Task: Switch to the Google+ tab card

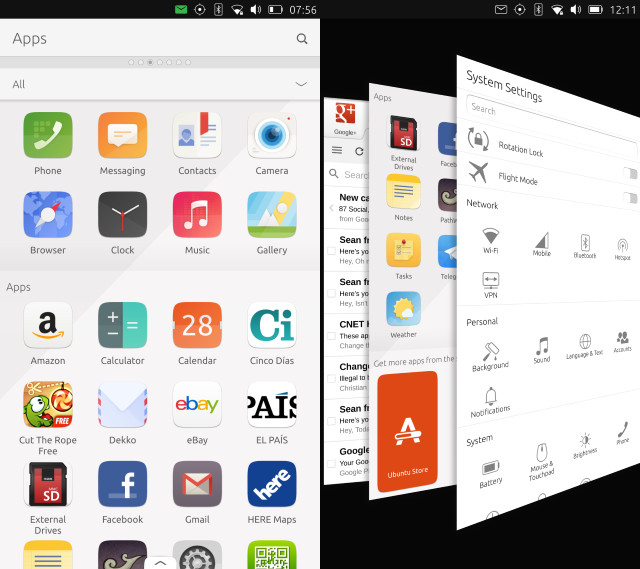Action: pyautogui.click(x=345, y=118)
